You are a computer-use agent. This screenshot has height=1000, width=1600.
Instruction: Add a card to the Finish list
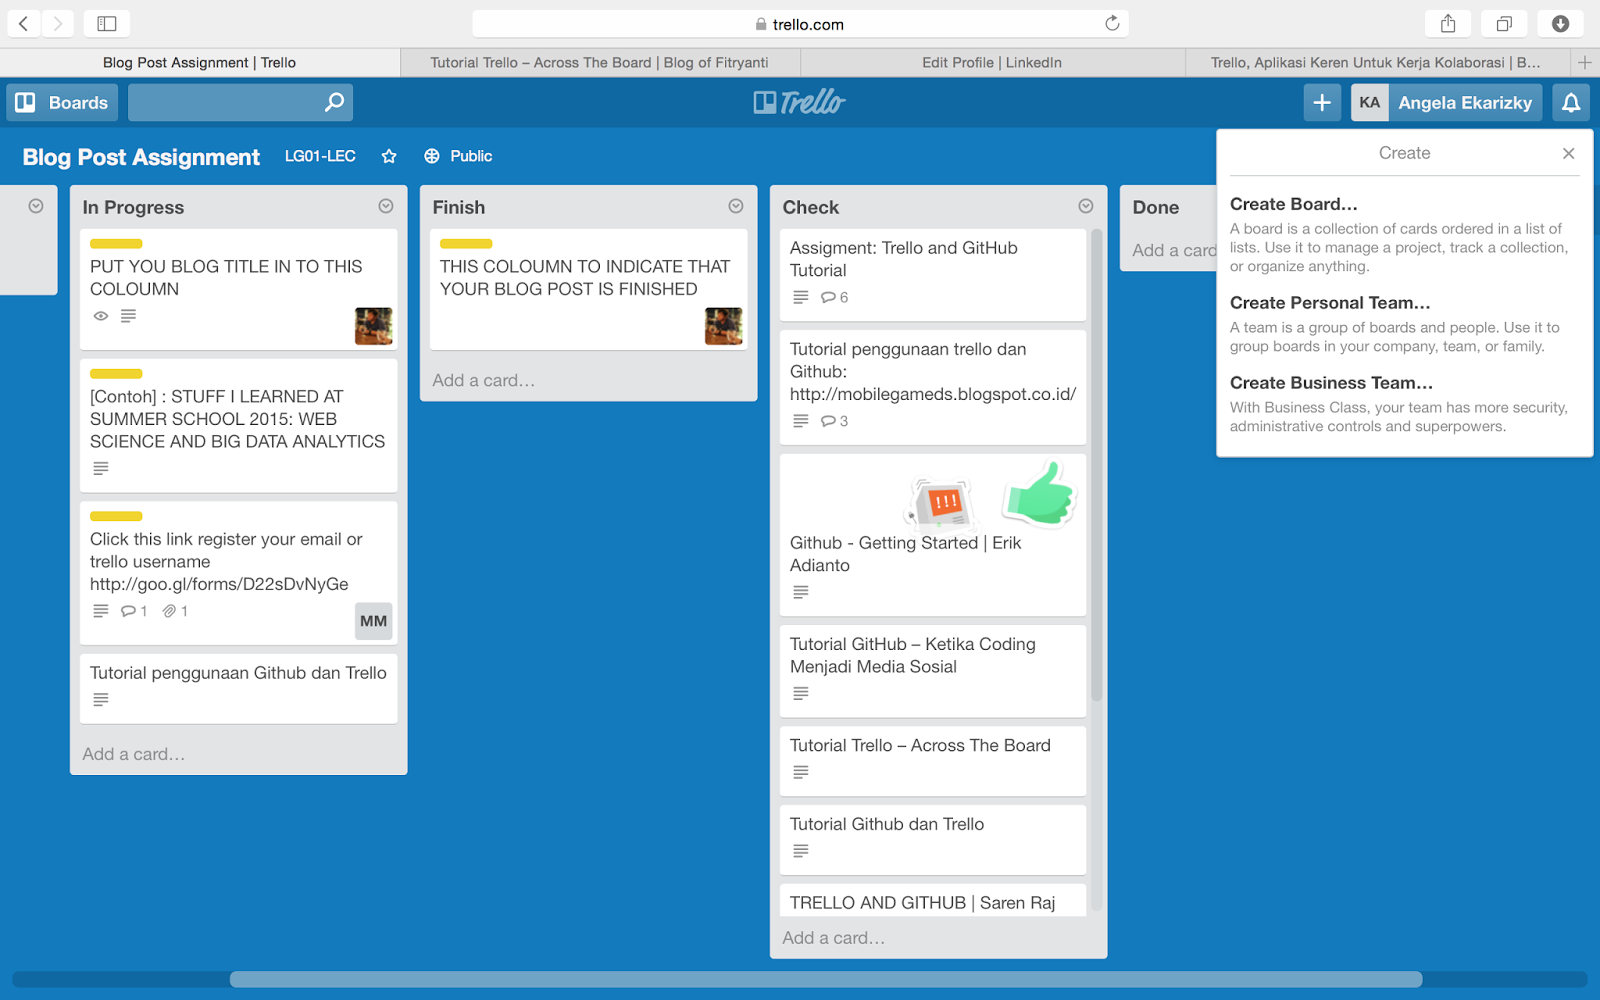pyautogui.click(x=484, y=380)
